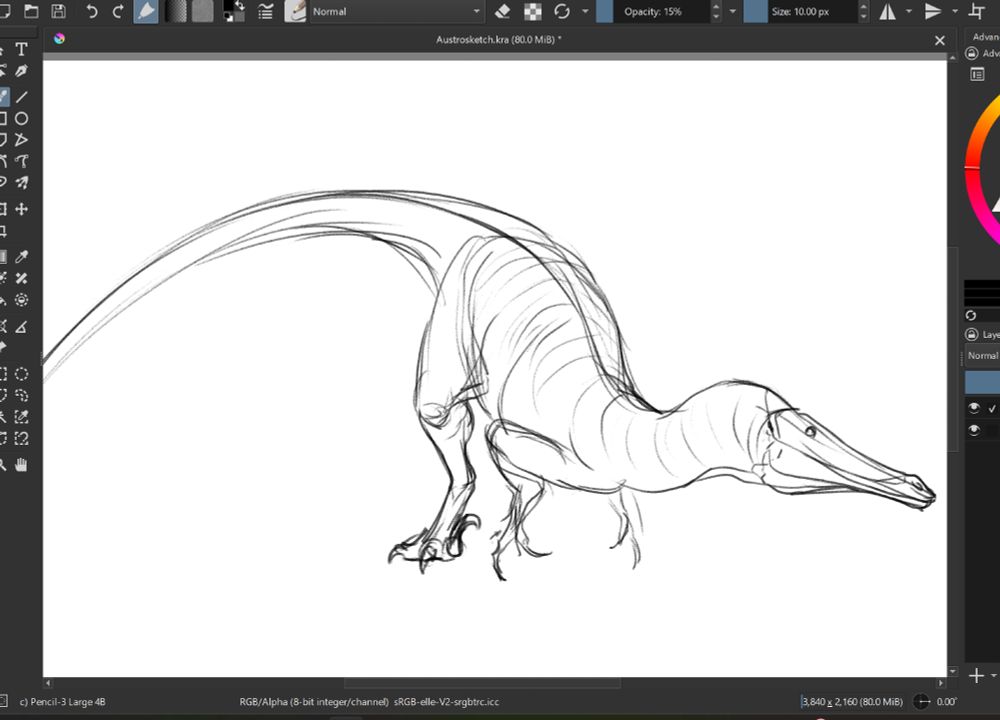Undo the last stroke
Image resolution: width=1000 pixels, height=720 pixels.
[x=91, y=11]
